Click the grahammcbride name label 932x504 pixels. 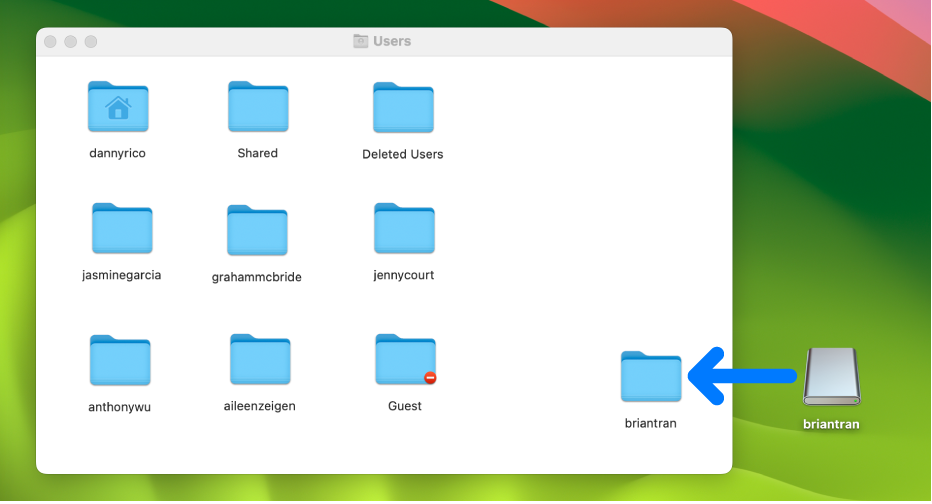(x=257, y=277)
